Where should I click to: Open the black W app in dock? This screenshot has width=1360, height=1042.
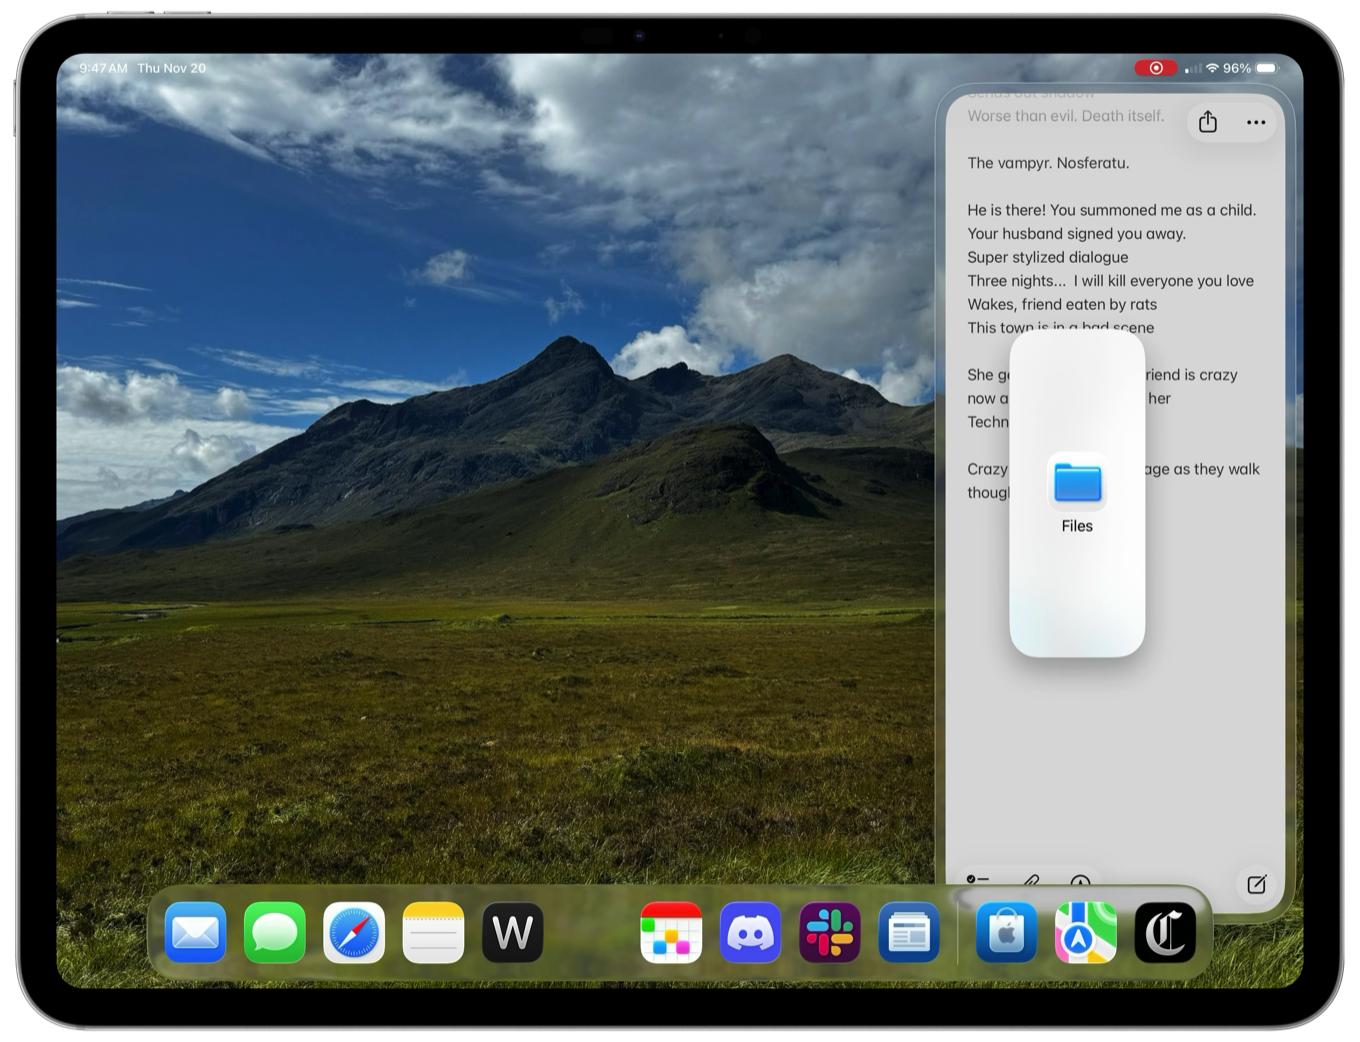(x=513, y=933)
